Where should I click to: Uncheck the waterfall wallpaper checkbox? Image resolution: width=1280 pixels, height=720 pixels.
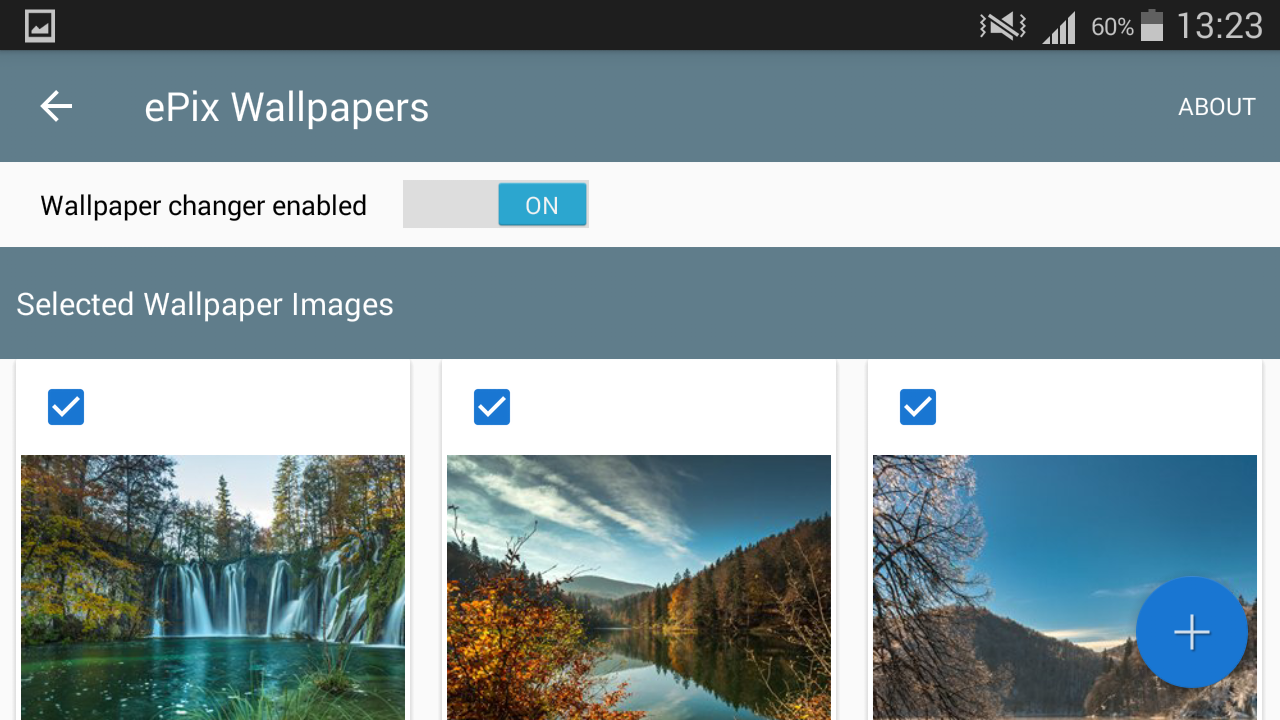66,407
